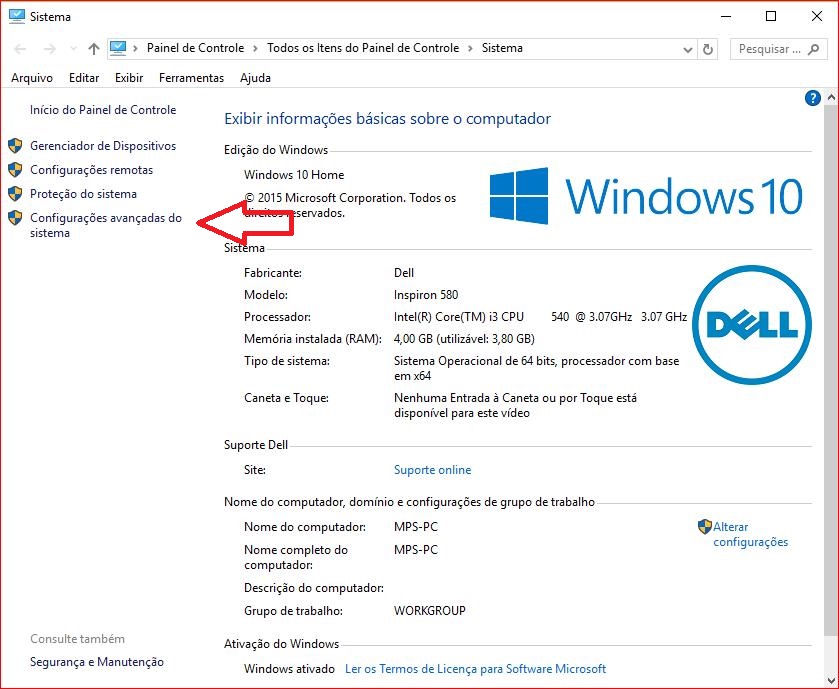Viewport: 839px width, 689px height.
Task: Click the shield icon beside Proteção do sistema
Action: tap(14, 193)
